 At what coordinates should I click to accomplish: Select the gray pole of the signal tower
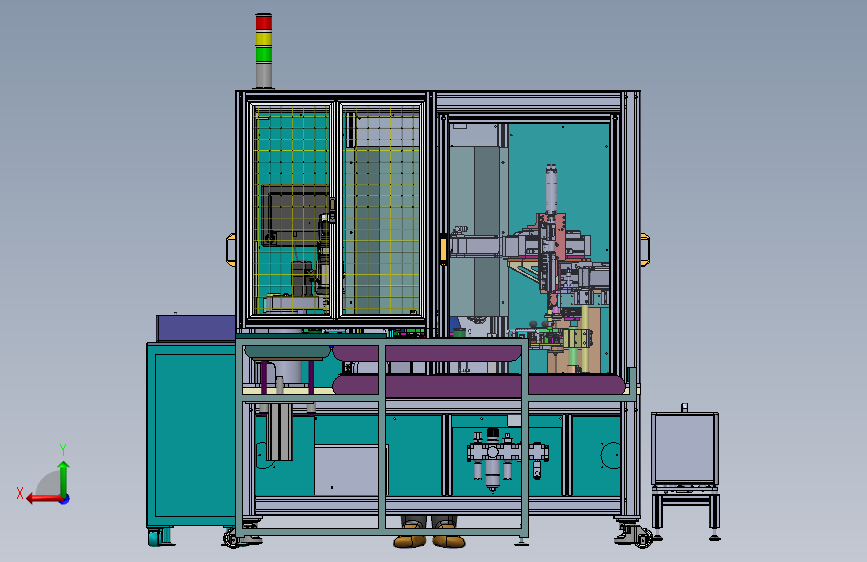pos(264,74)
